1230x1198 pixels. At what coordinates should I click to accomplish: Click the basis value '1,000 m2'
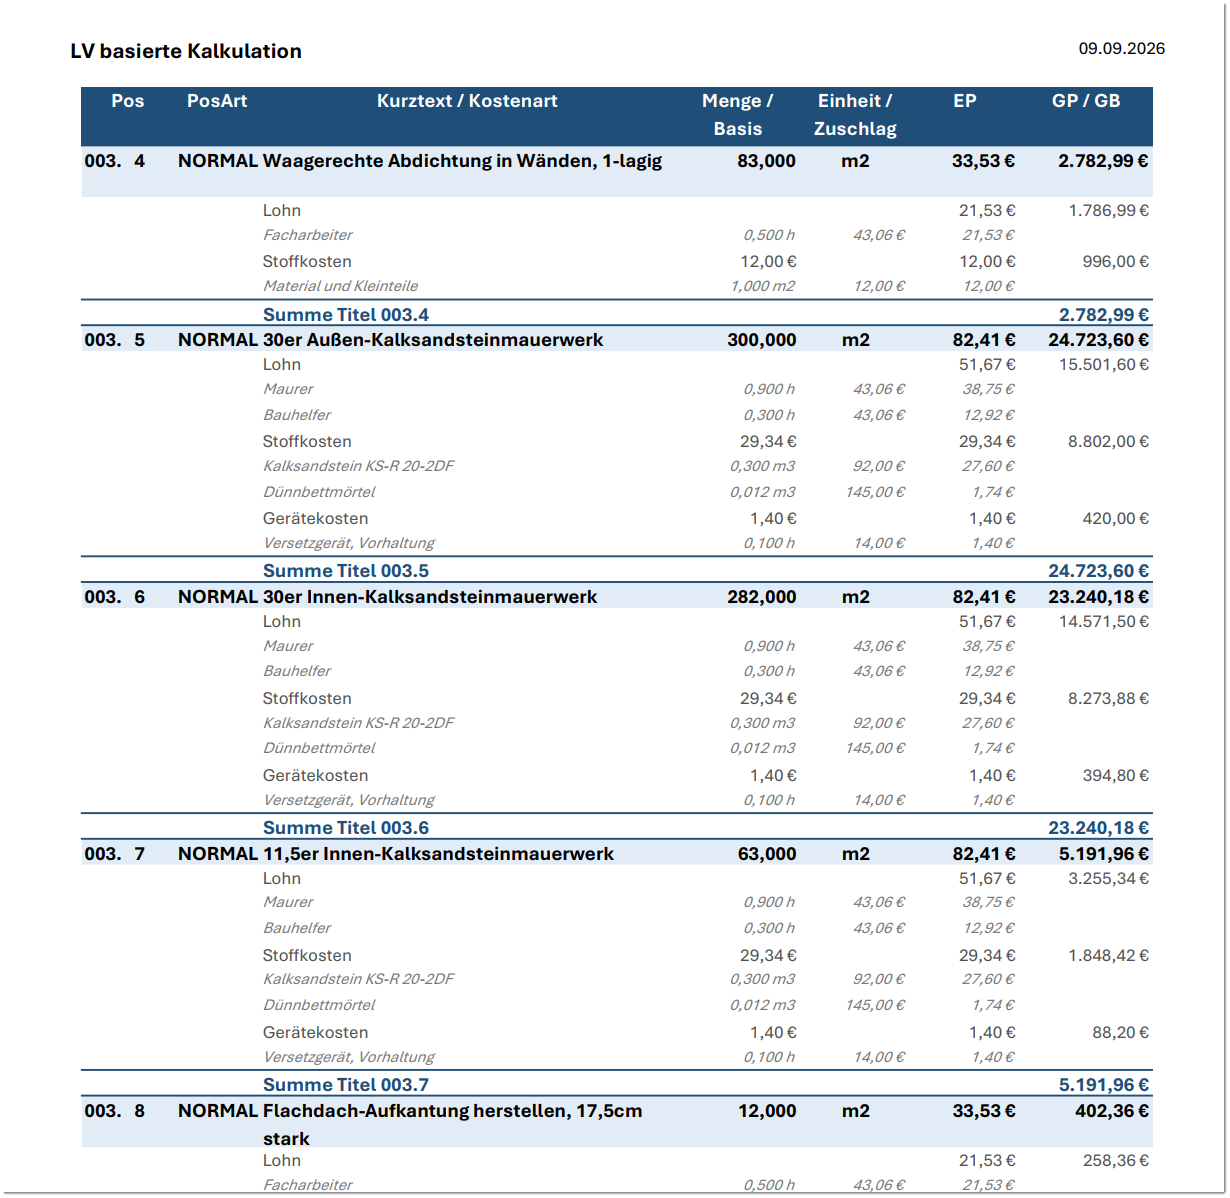click(x=763, y=286)
